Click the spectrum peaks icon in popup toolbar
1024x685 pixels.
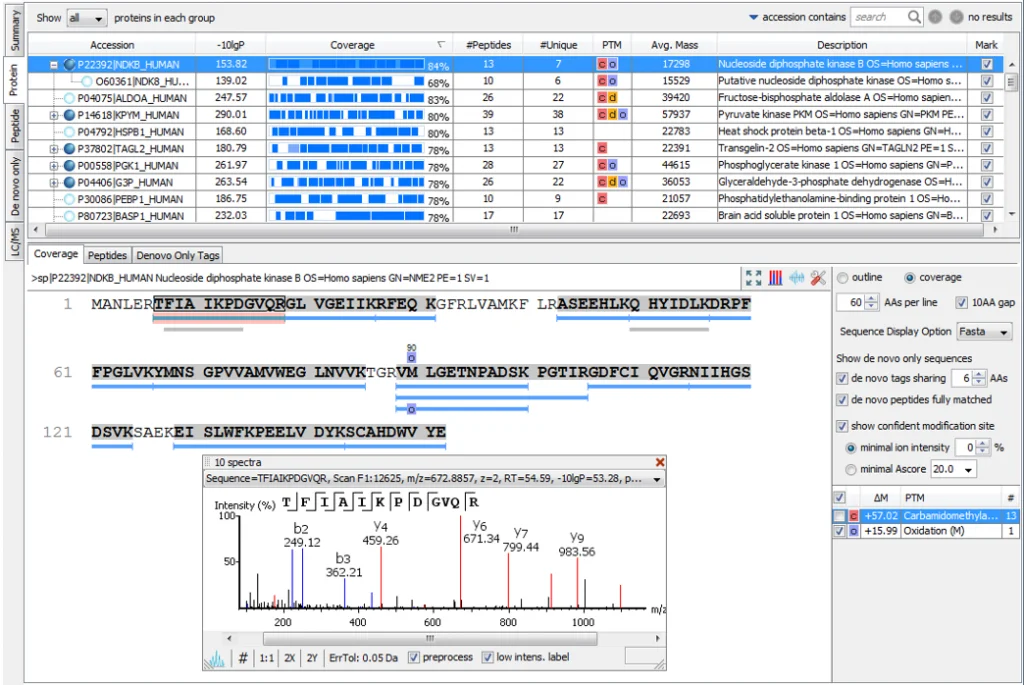point(216,658)
